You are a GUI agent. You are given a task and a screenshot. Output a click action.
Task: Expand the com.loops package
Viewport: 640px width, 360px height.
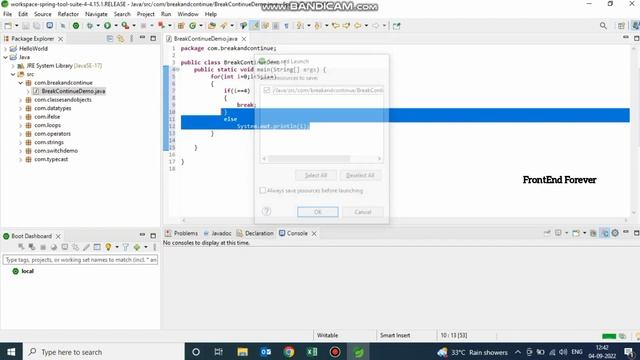[x=20, y=125]
